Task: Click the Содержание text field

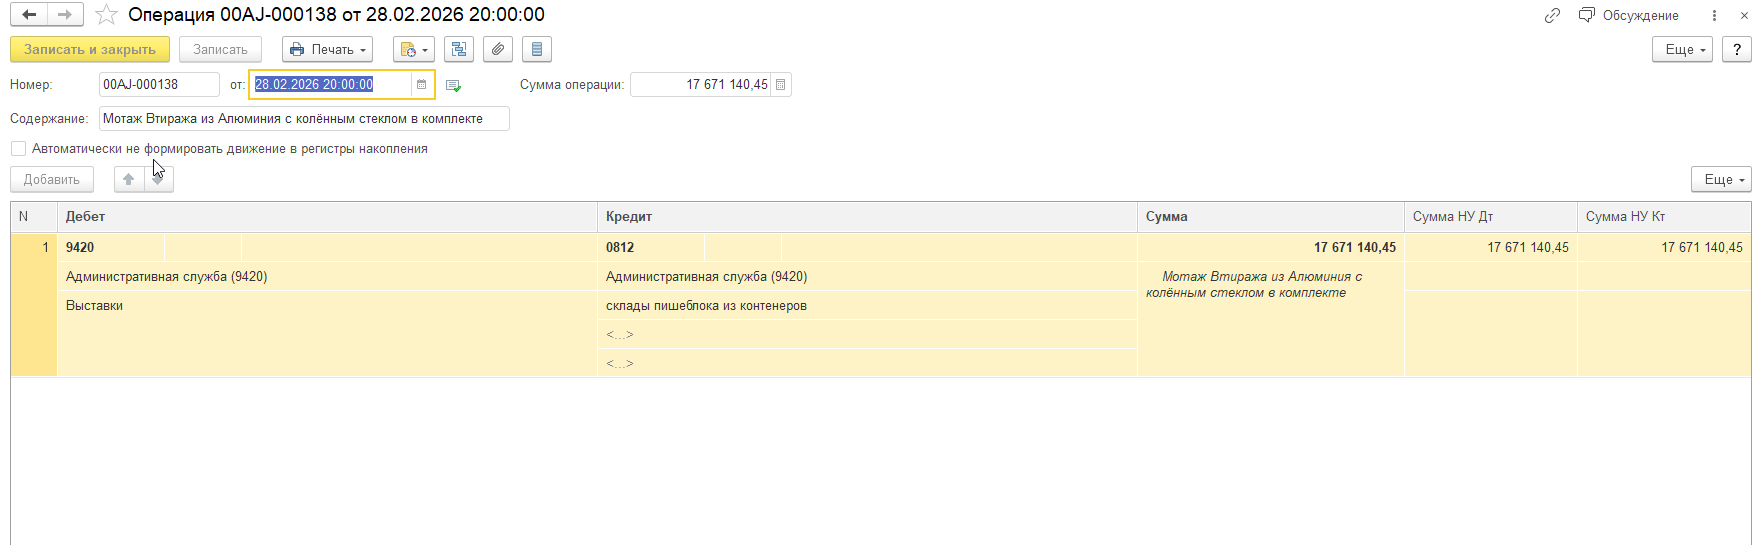Action: (x=304, y=119)
